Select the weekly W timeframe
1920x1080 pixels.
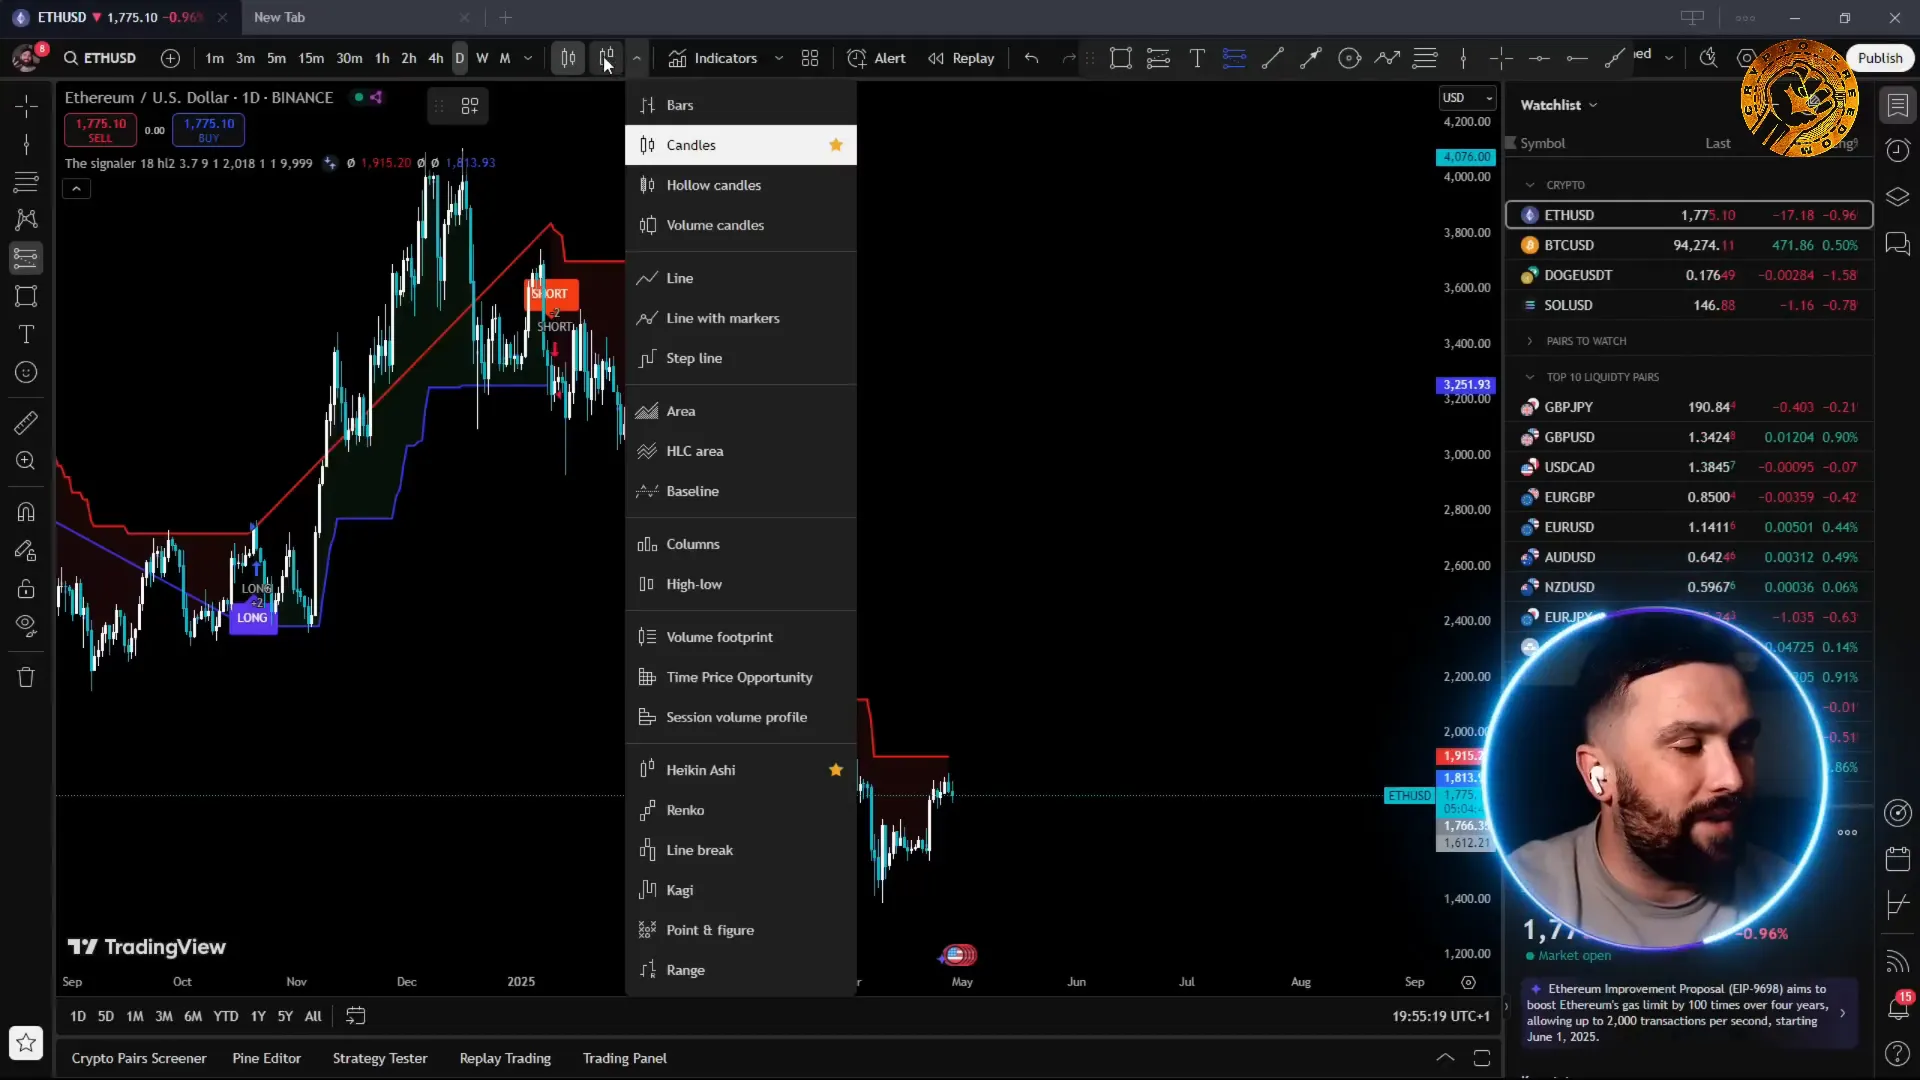point(482,58)
